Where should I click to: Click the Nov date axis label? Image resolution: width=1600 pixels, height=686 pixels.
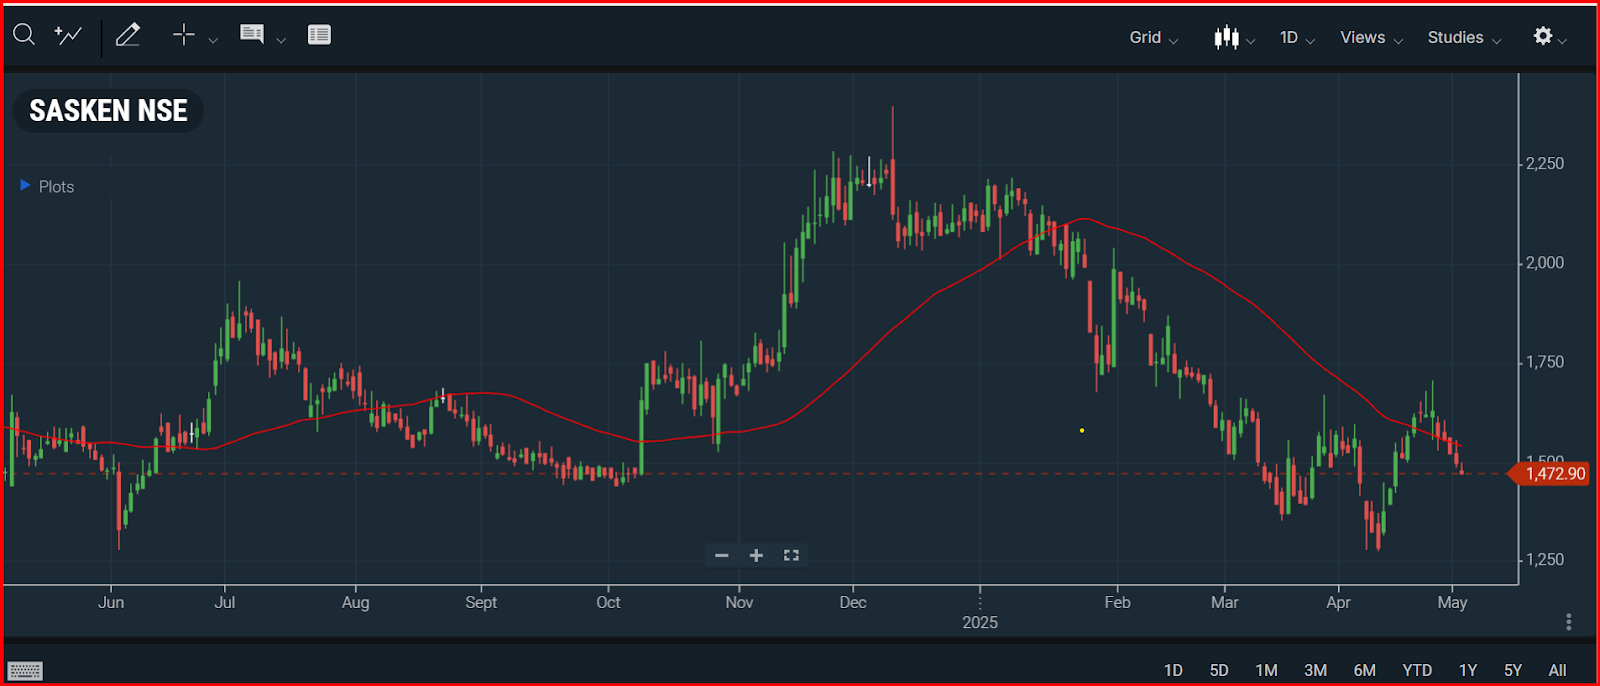point(739,602)
